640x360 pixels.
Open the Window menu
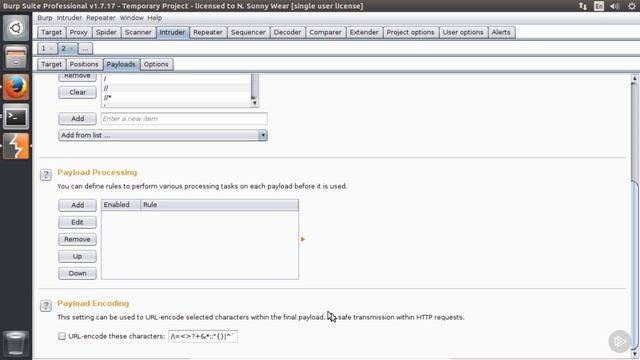(131, 18)
